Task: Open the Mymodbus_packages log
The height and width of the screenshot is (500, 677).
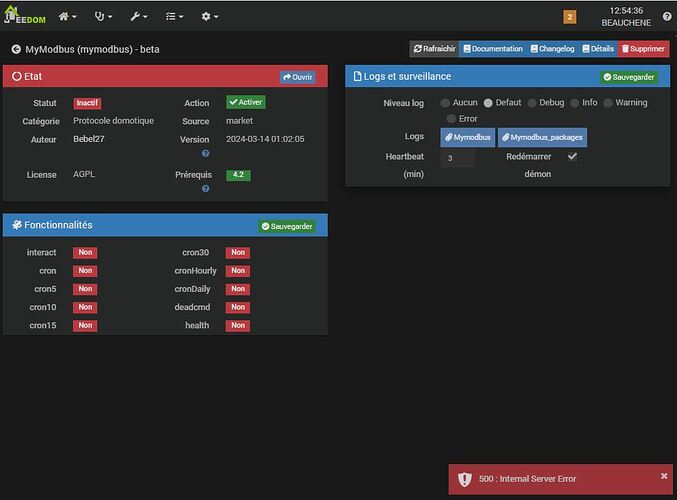Action: [x=541, y=137]
